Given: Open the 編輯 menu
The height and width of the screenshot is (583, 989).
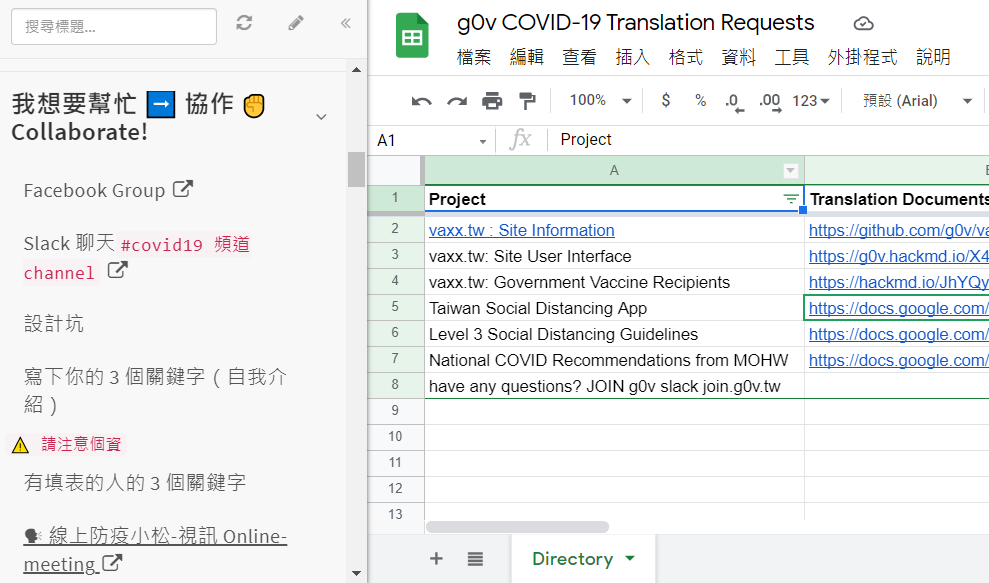Looking at the screenshot, I should click(x=526, y=57).
